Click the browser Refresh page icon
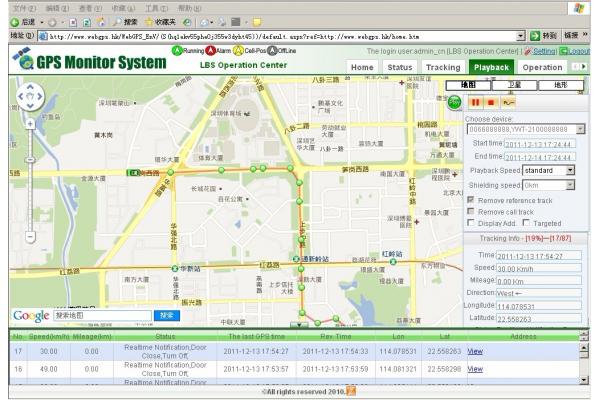The width and height of the screenshot is (600, 400). point(87,23)
